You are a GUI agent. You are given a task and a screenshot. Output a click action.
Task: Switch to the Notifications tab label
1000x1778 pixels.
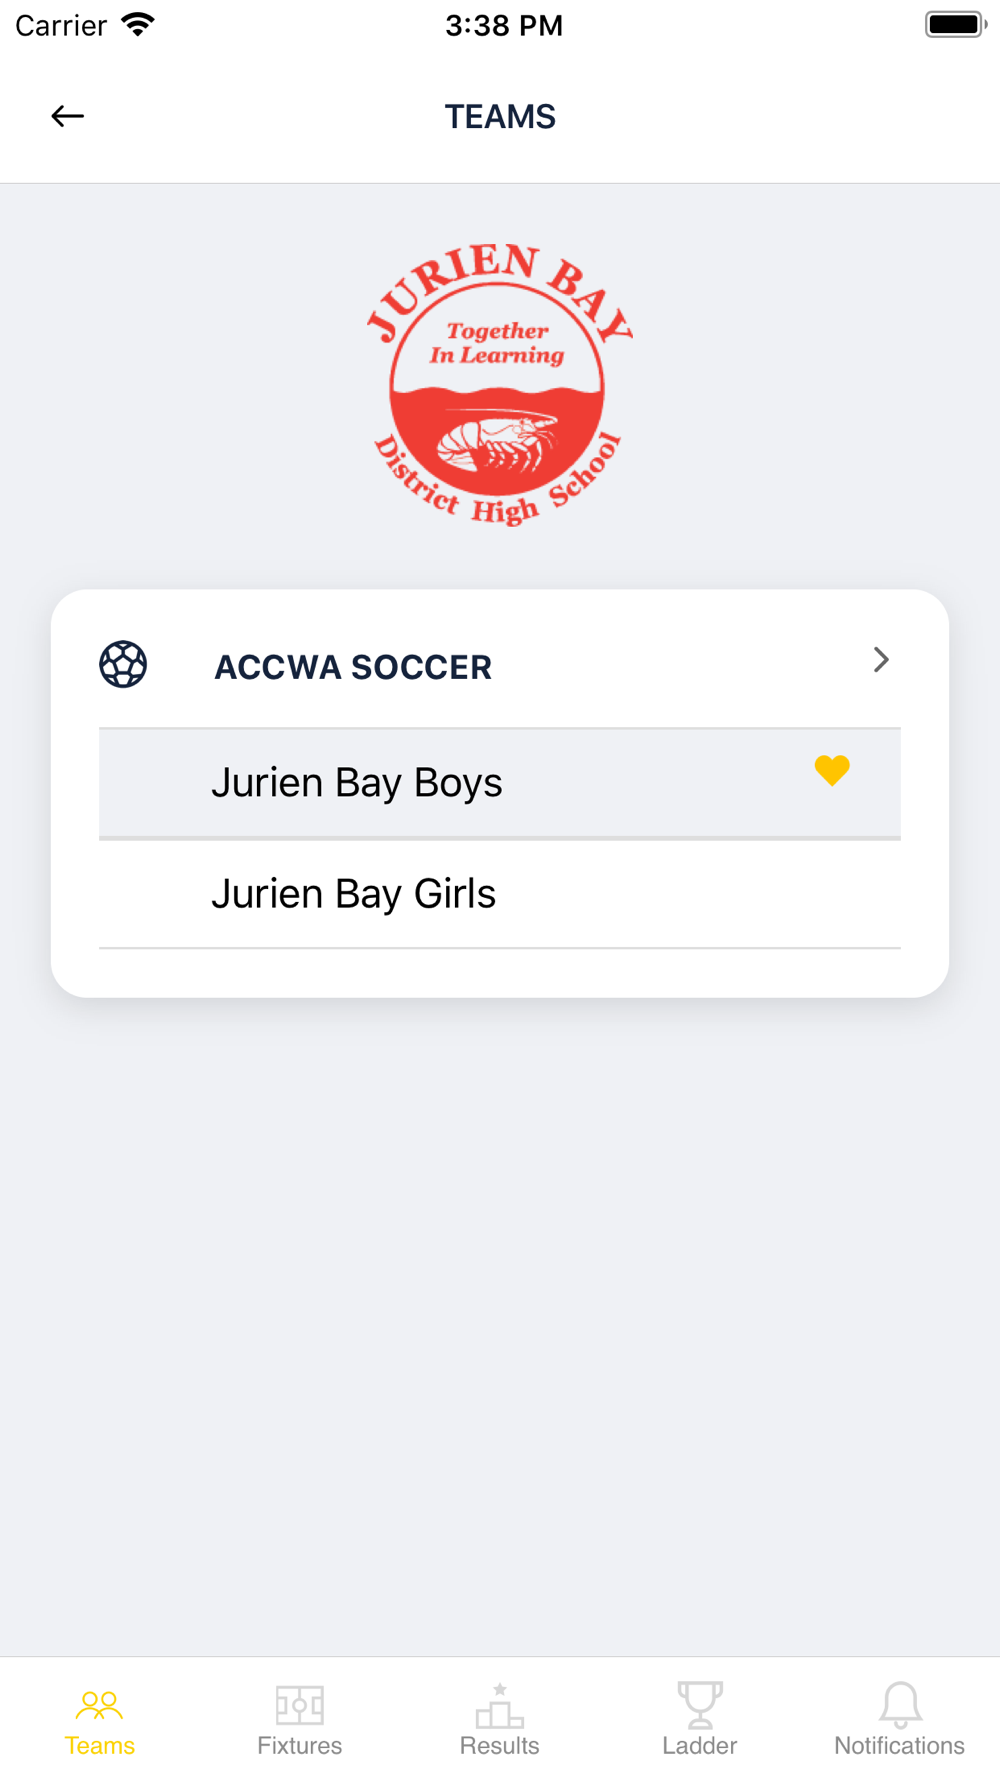[x=900, y=1746]
